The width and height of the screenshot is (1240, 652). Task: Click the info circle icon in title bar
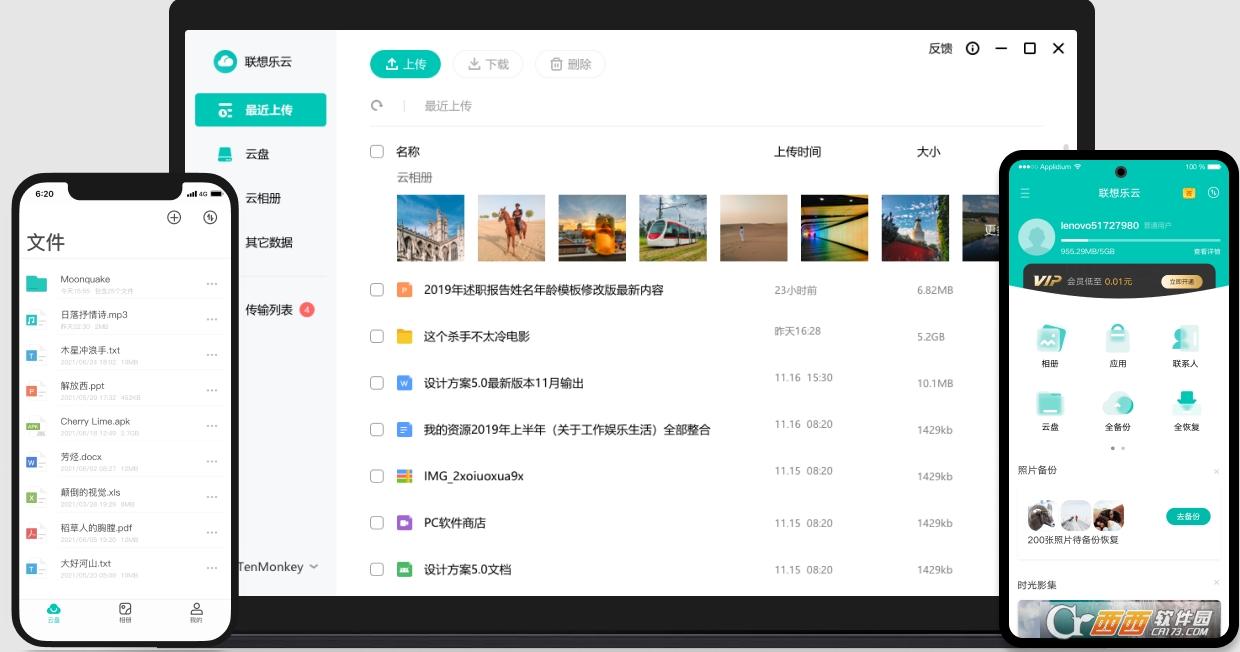(972, 48)
